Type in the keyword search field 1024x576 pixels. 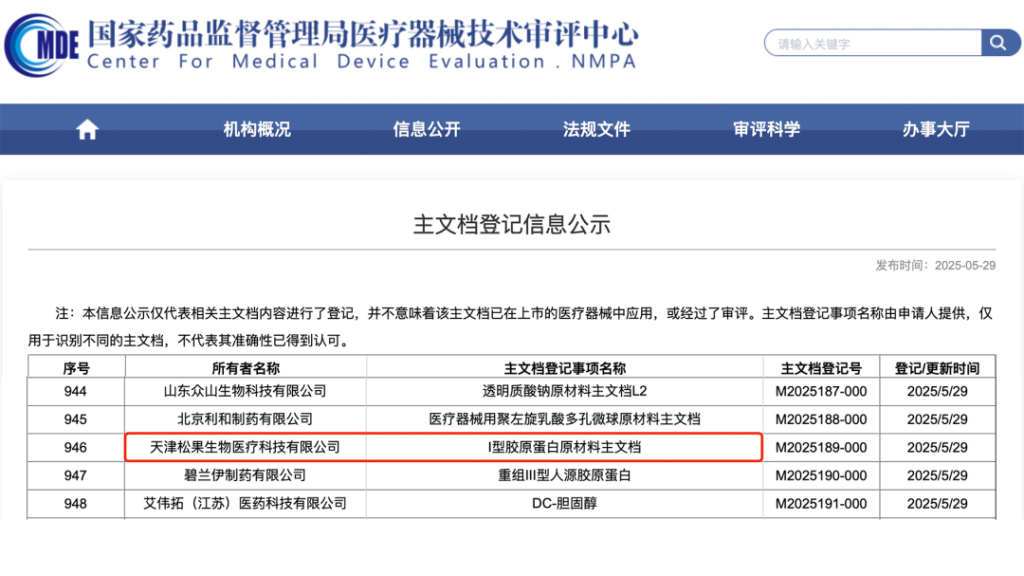(x=872, y=43)
